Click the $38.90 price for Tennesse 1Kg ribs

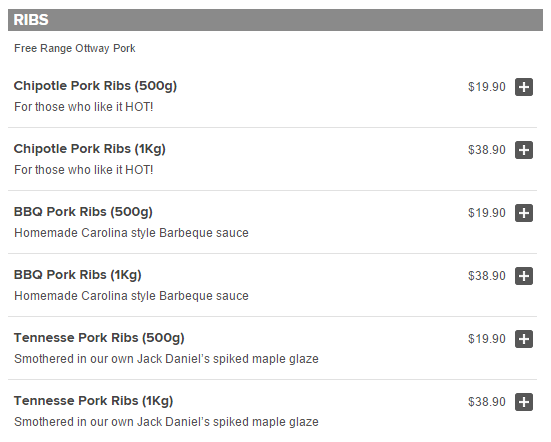[x=487, y=402]
